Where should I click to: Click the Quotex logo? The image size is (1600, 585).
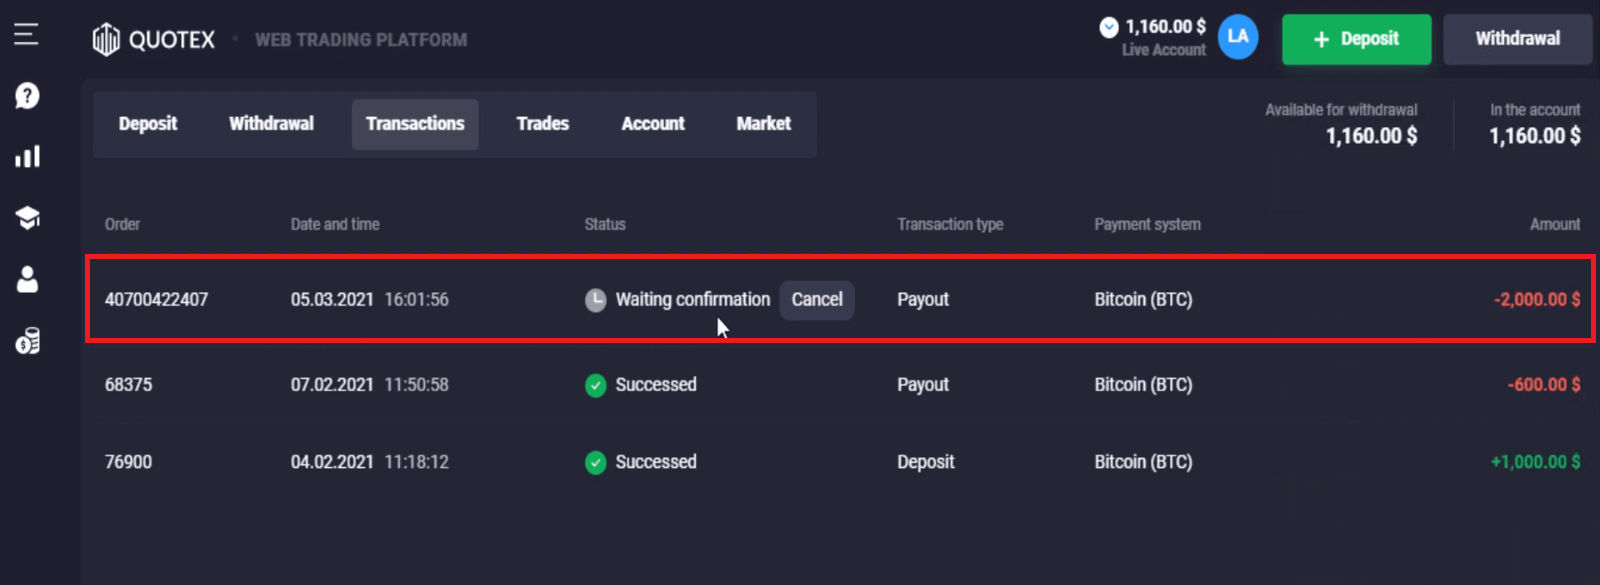pyautogui.click(x=154, y=40)
